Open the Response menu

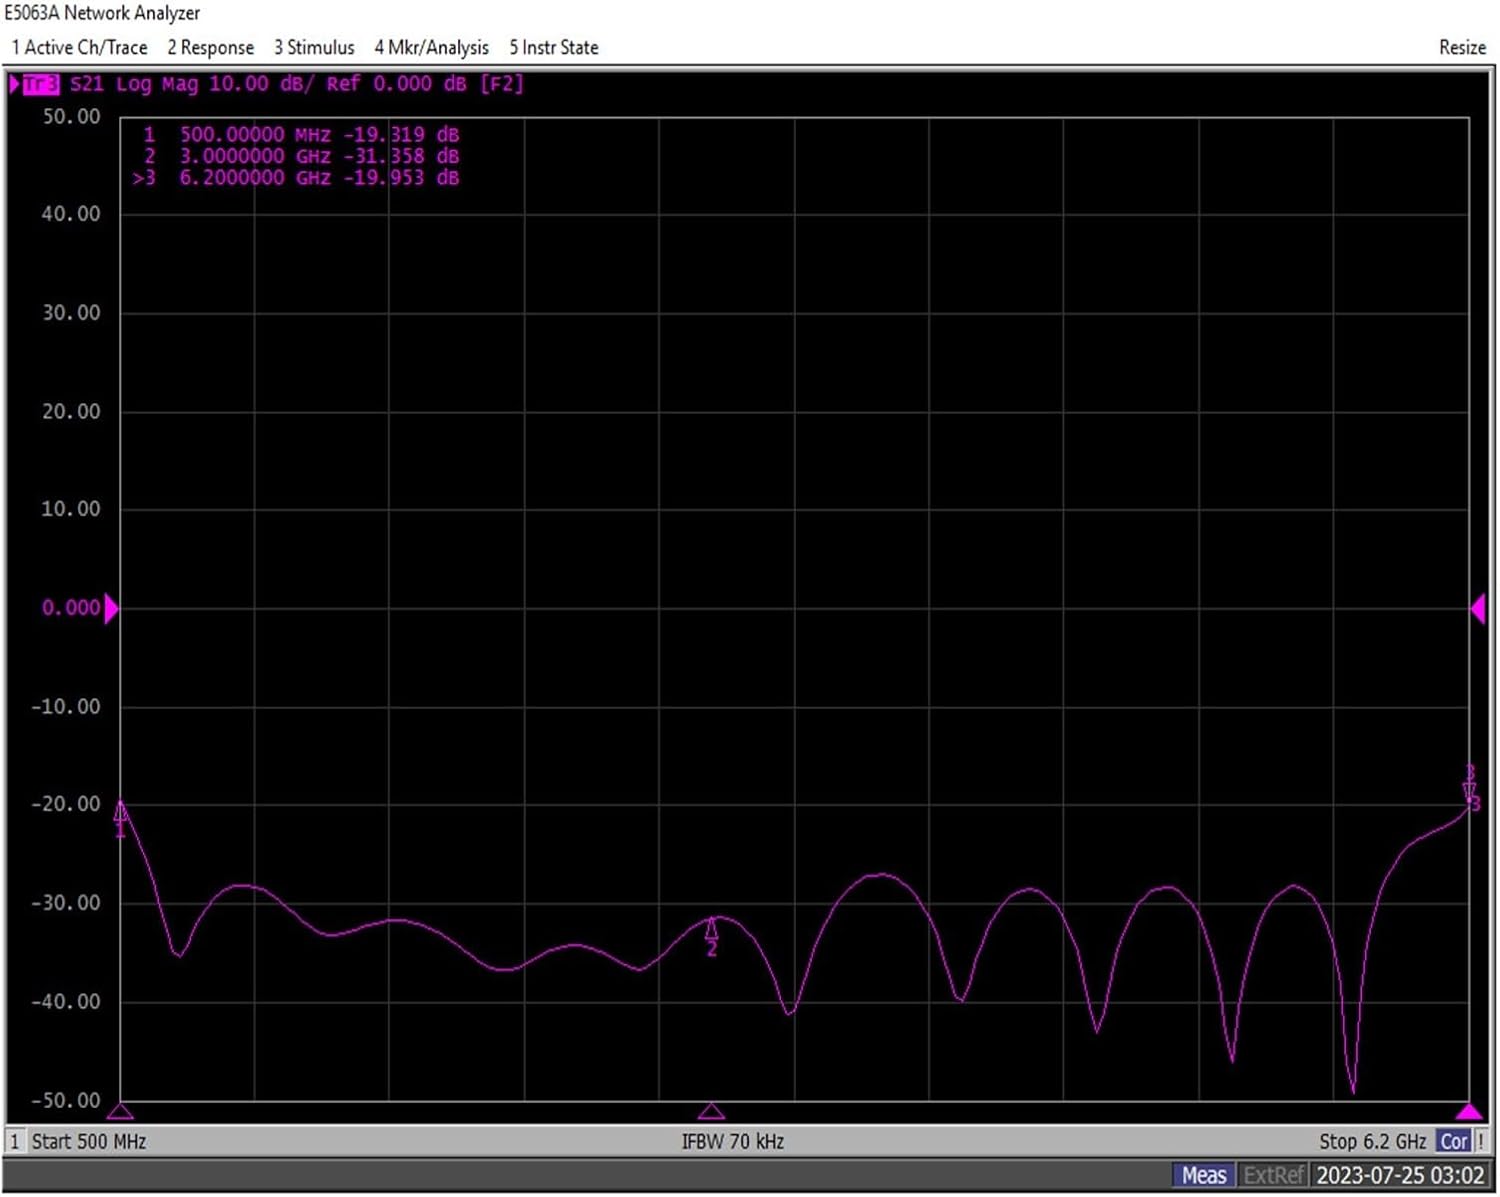click(210, 47)
